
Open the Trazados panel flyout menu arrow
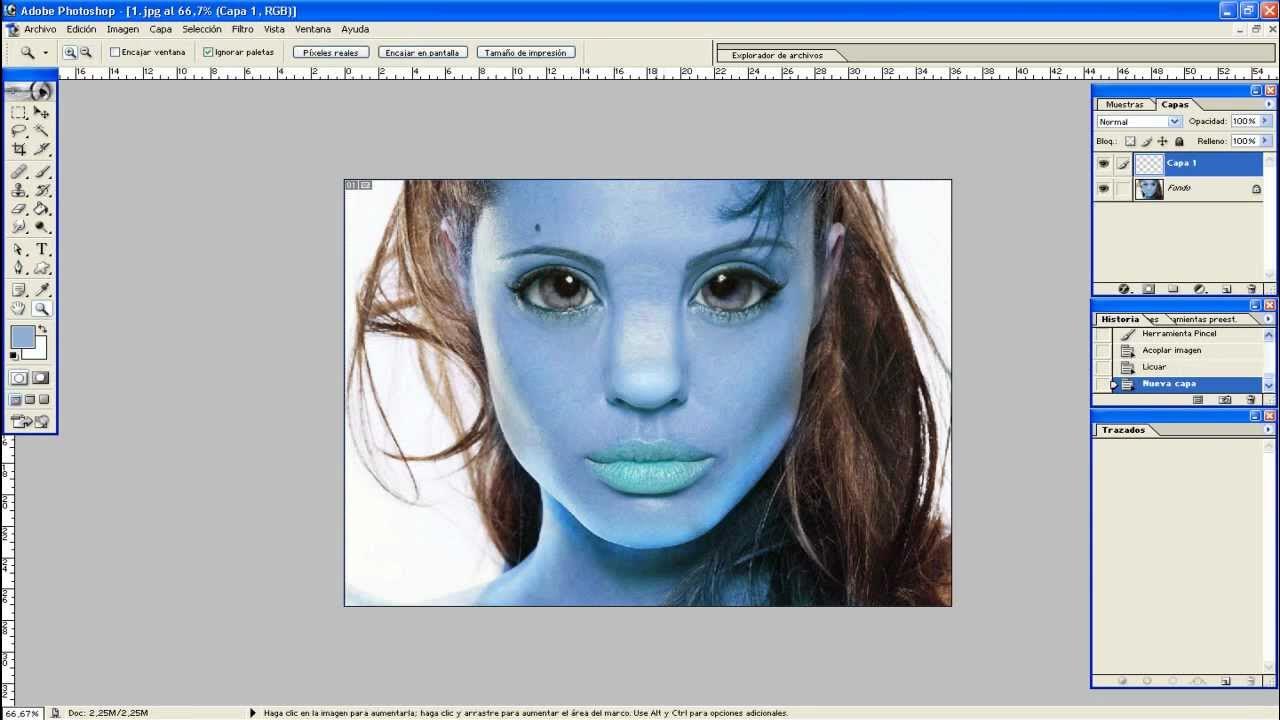1269,430
